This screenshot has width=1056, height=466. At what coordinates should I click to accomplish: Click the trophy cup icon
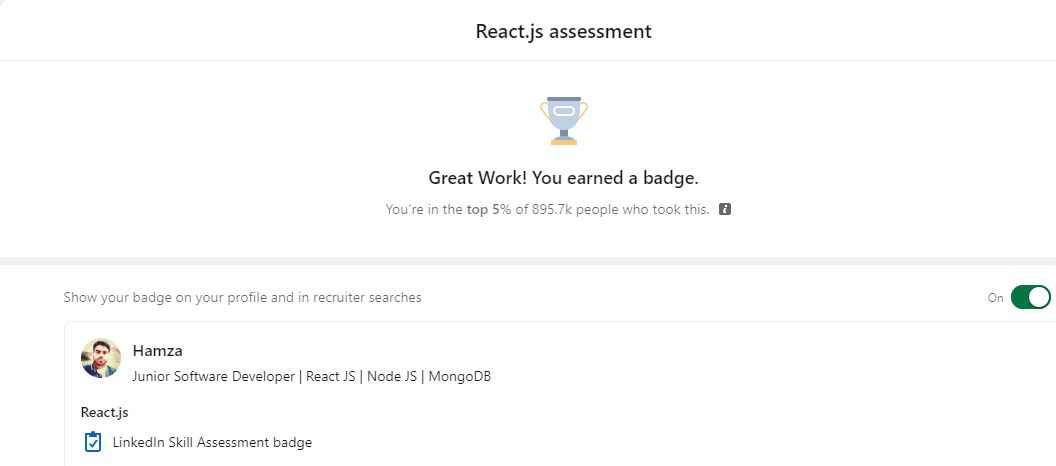[564, 121]
